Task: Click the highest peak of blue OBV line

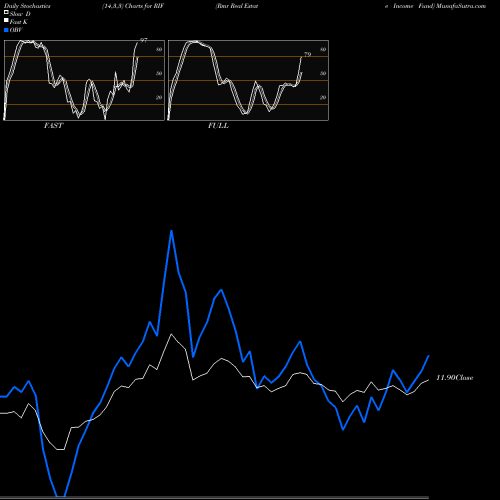Action: coord(171,231)
